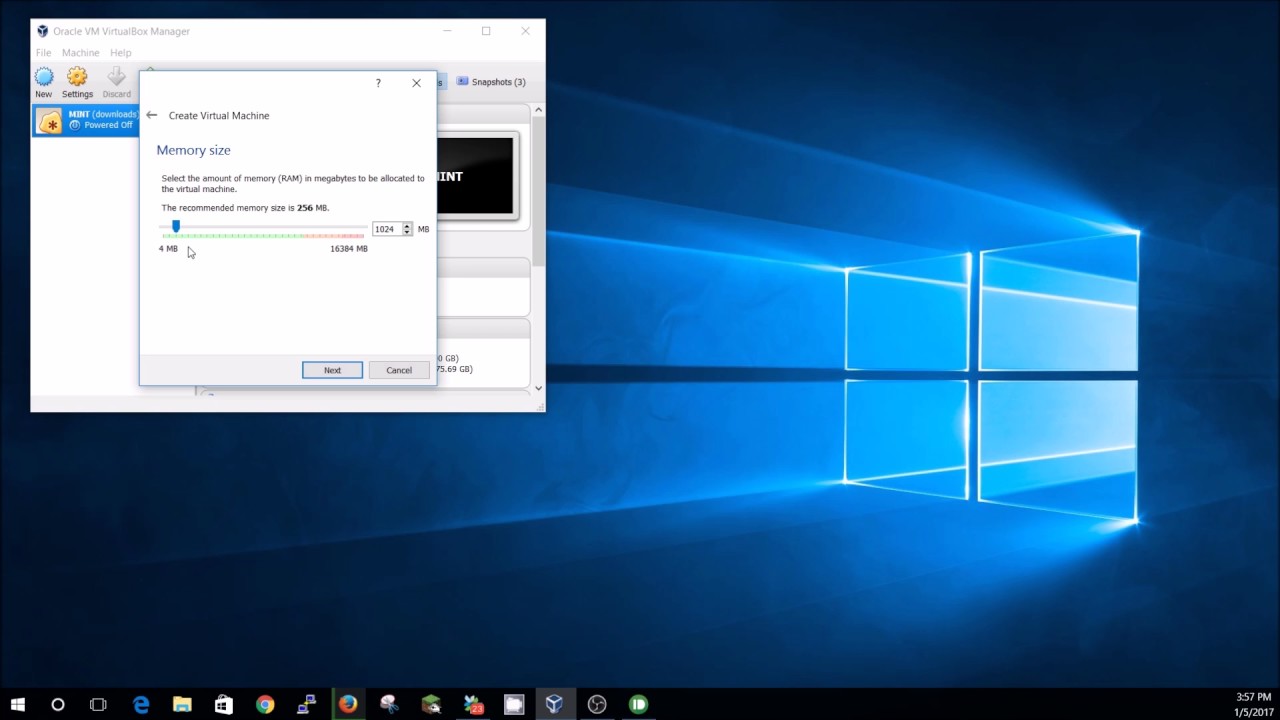Image resolution: width=1280 pixels, height=720 pixels.
Task: Launch Google Chrome from the taskbar
Action: point(265,704)
